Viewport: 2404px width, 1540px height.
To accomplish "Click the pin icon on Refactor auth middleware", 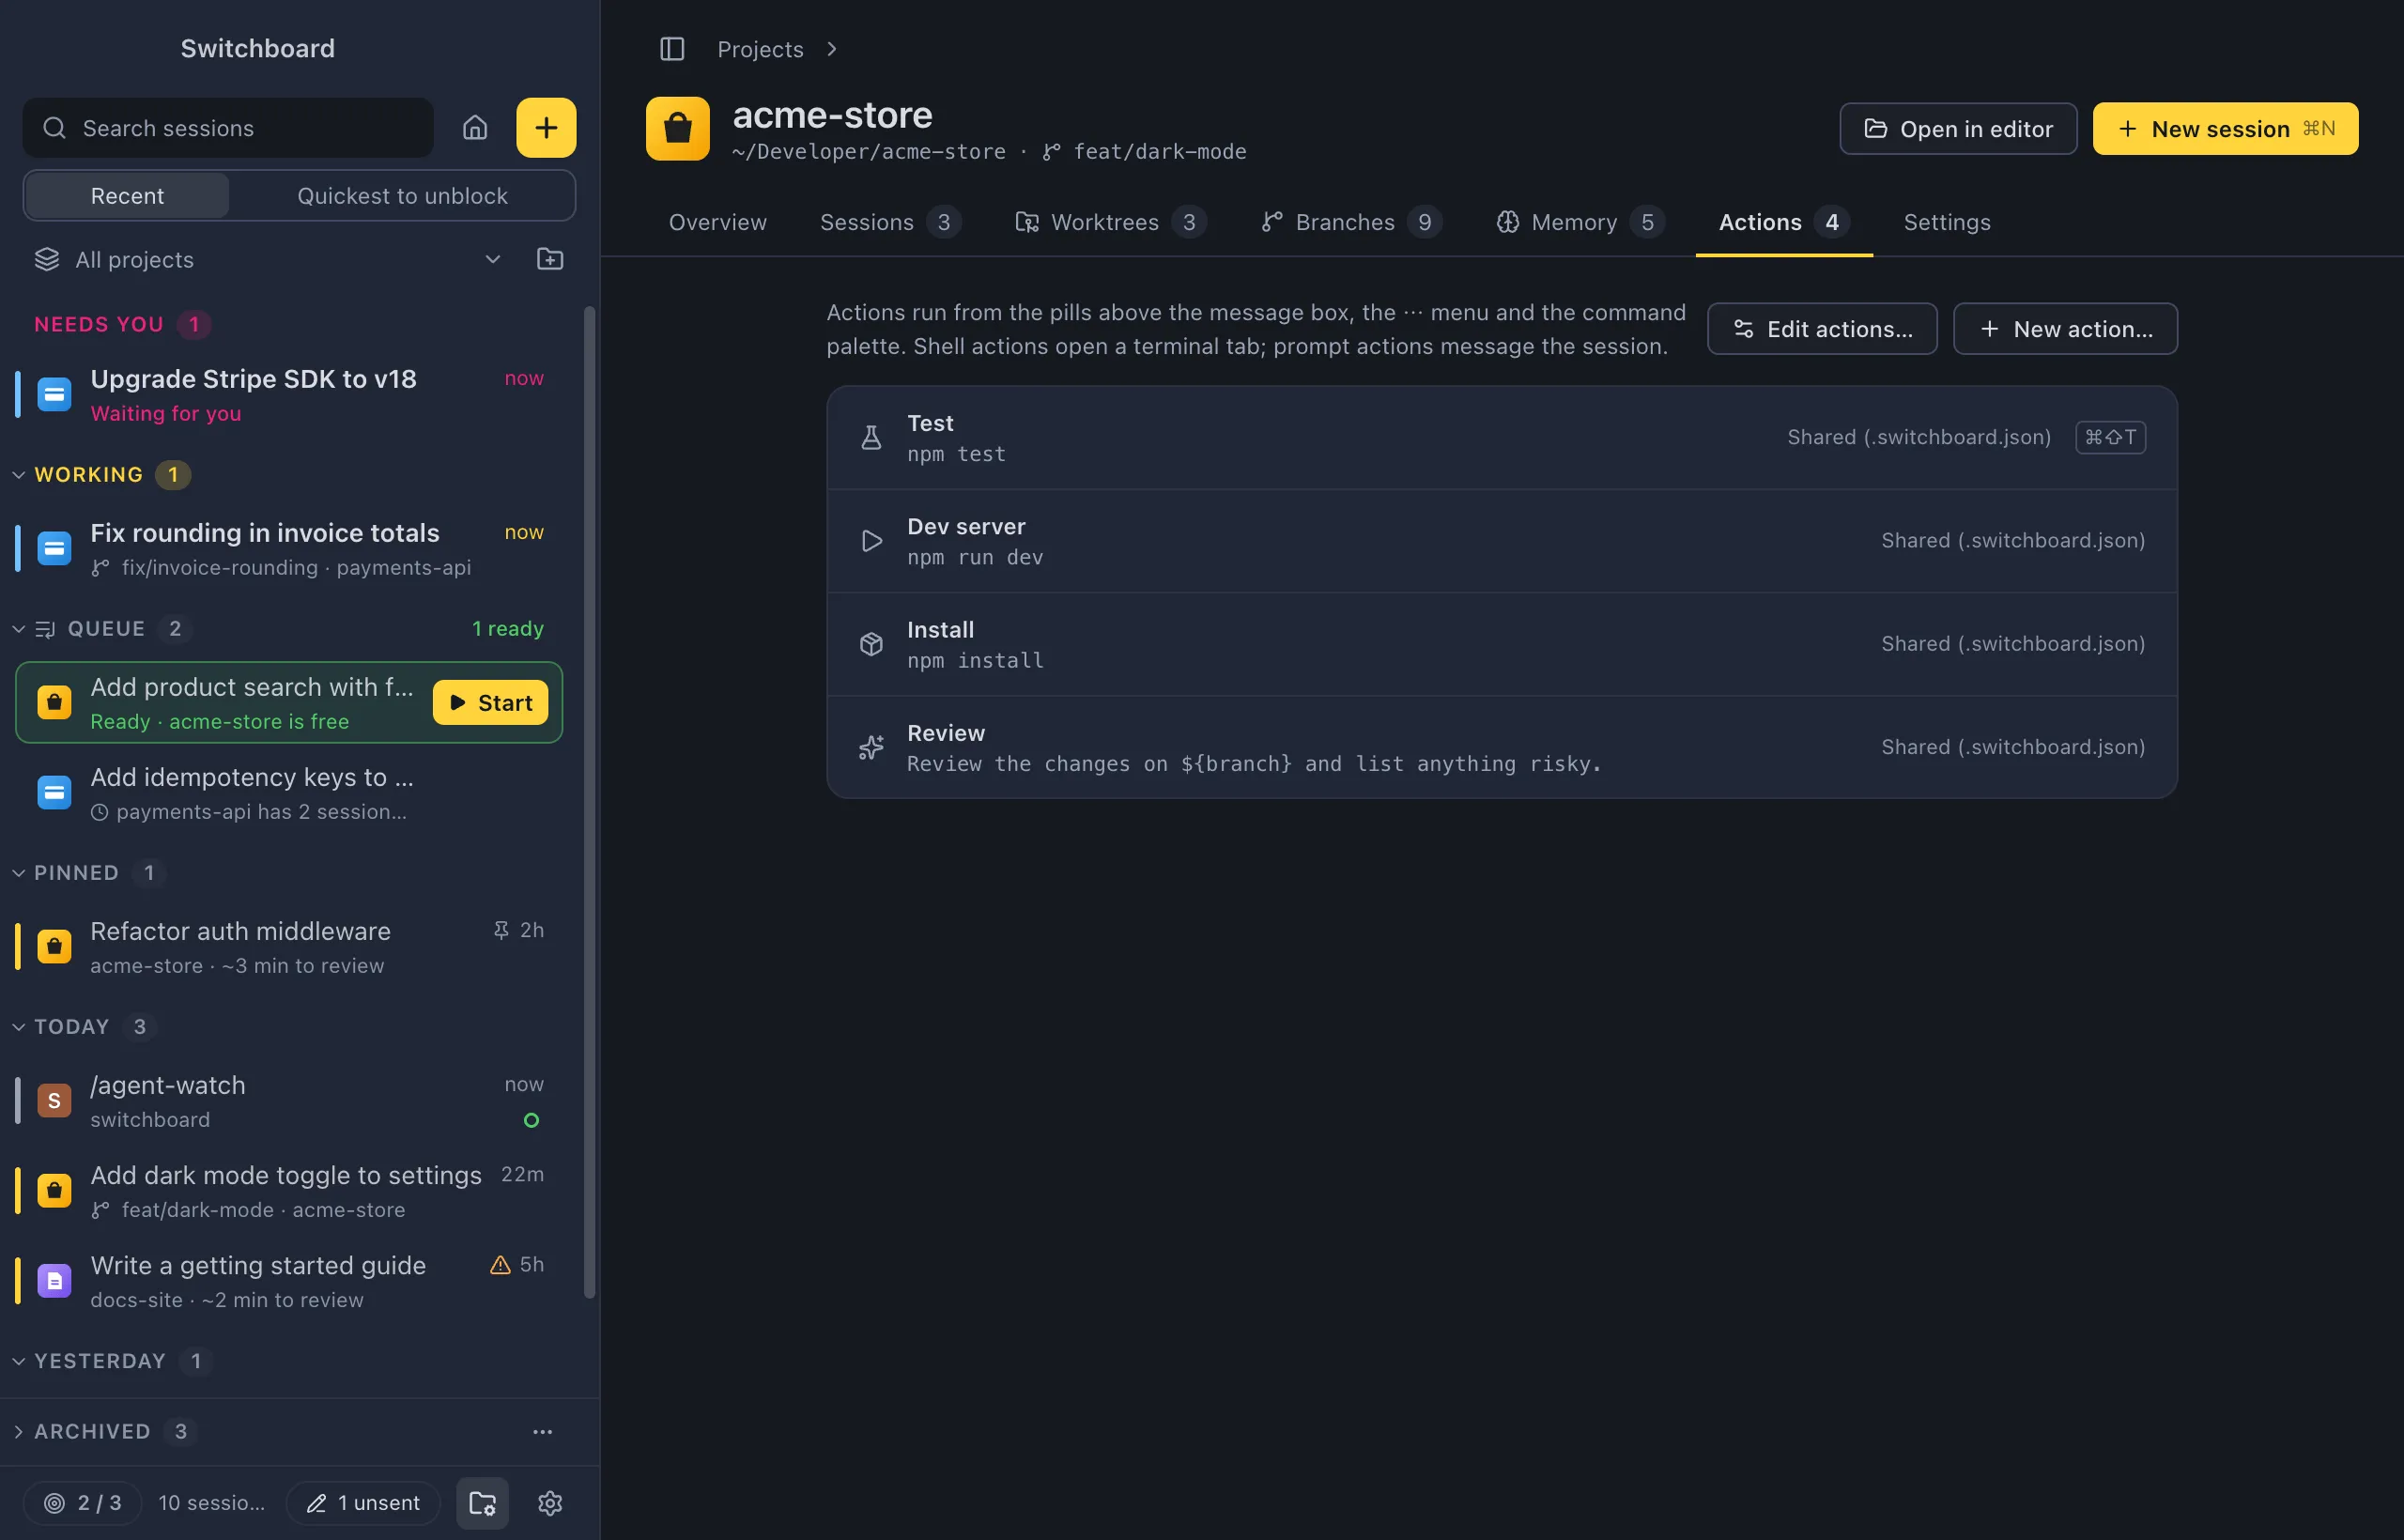I will (501, 930).
